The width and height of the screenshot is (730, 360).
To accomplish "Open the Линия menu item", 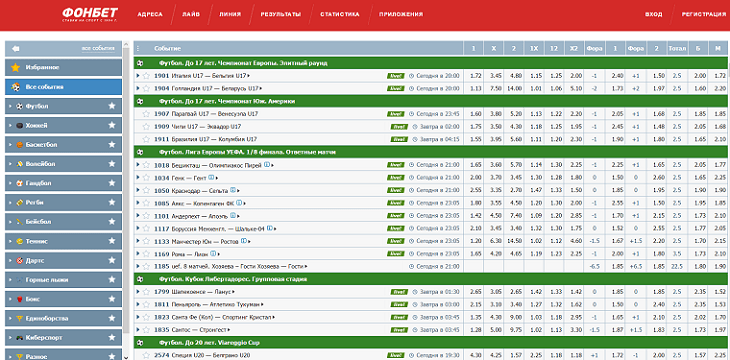I will coord(230,14).
